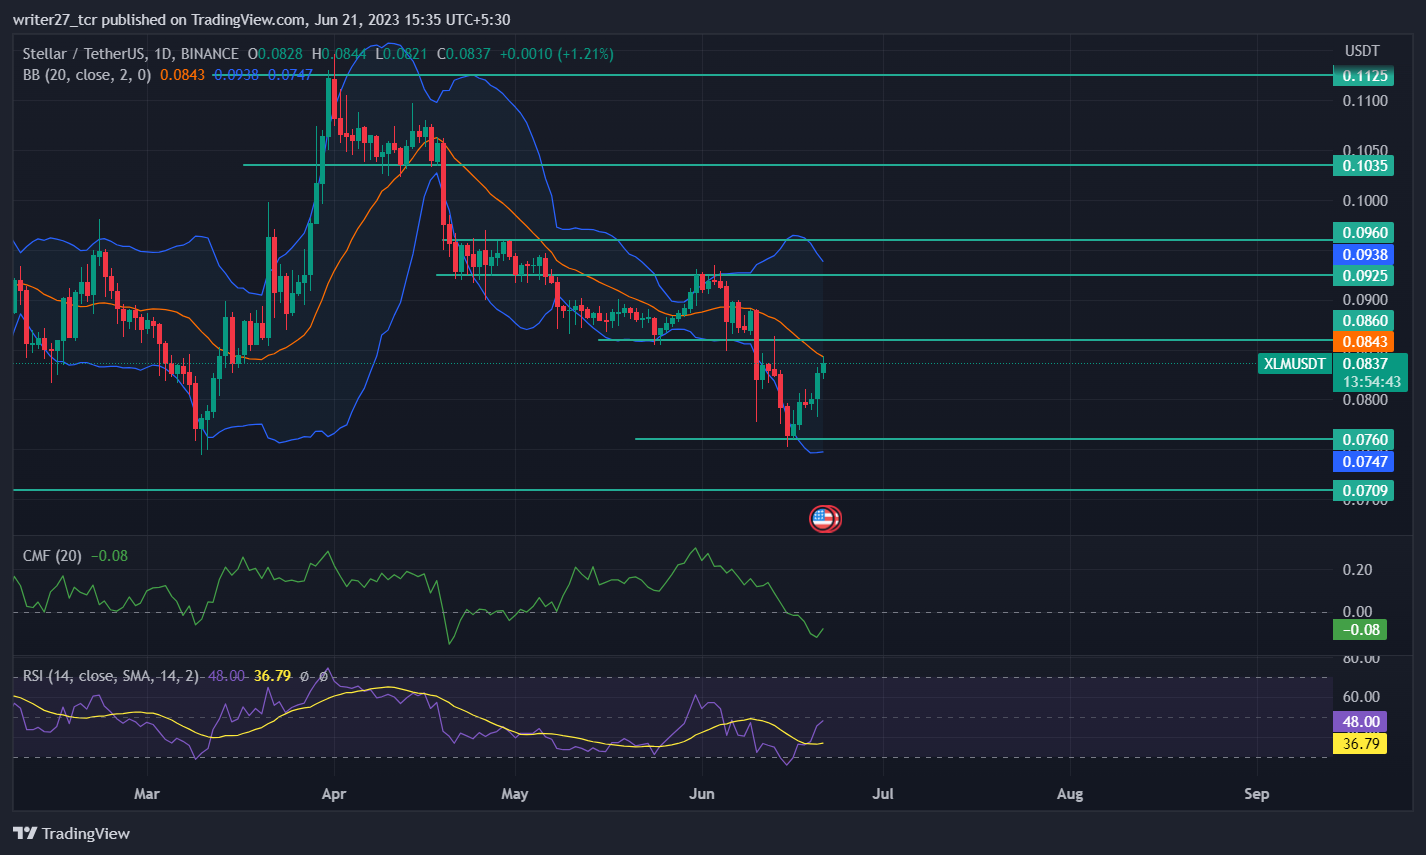Click the 0.0860 price level label
Viewport: 1426px width, 855px height.
1364,321
